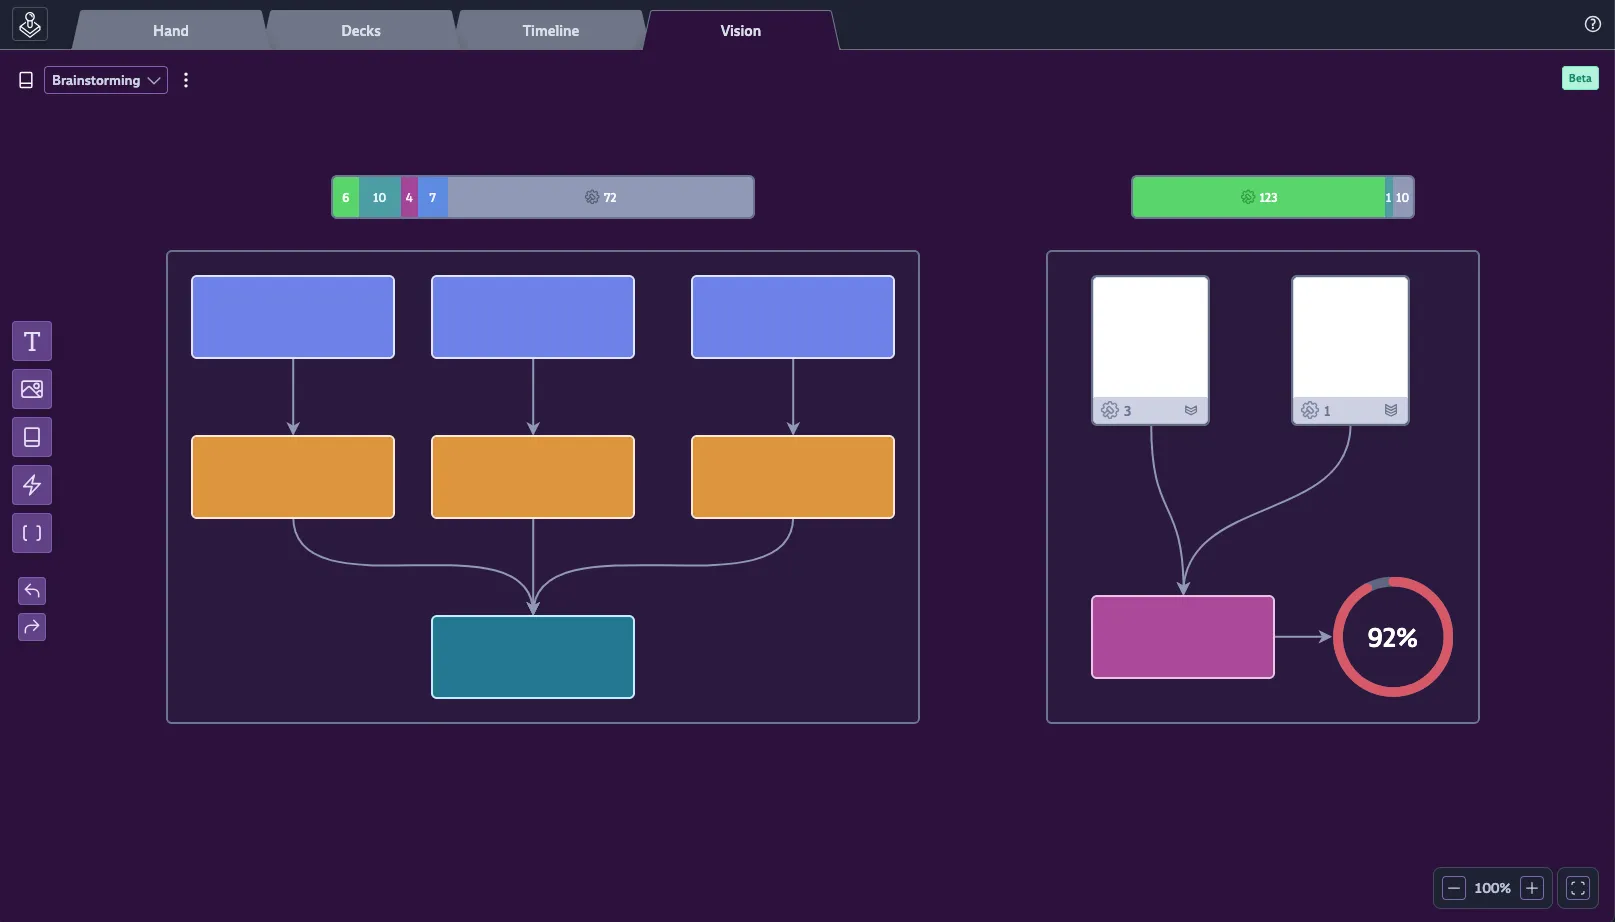
Task: Open the Decks tab
Action: click(360, 31)
